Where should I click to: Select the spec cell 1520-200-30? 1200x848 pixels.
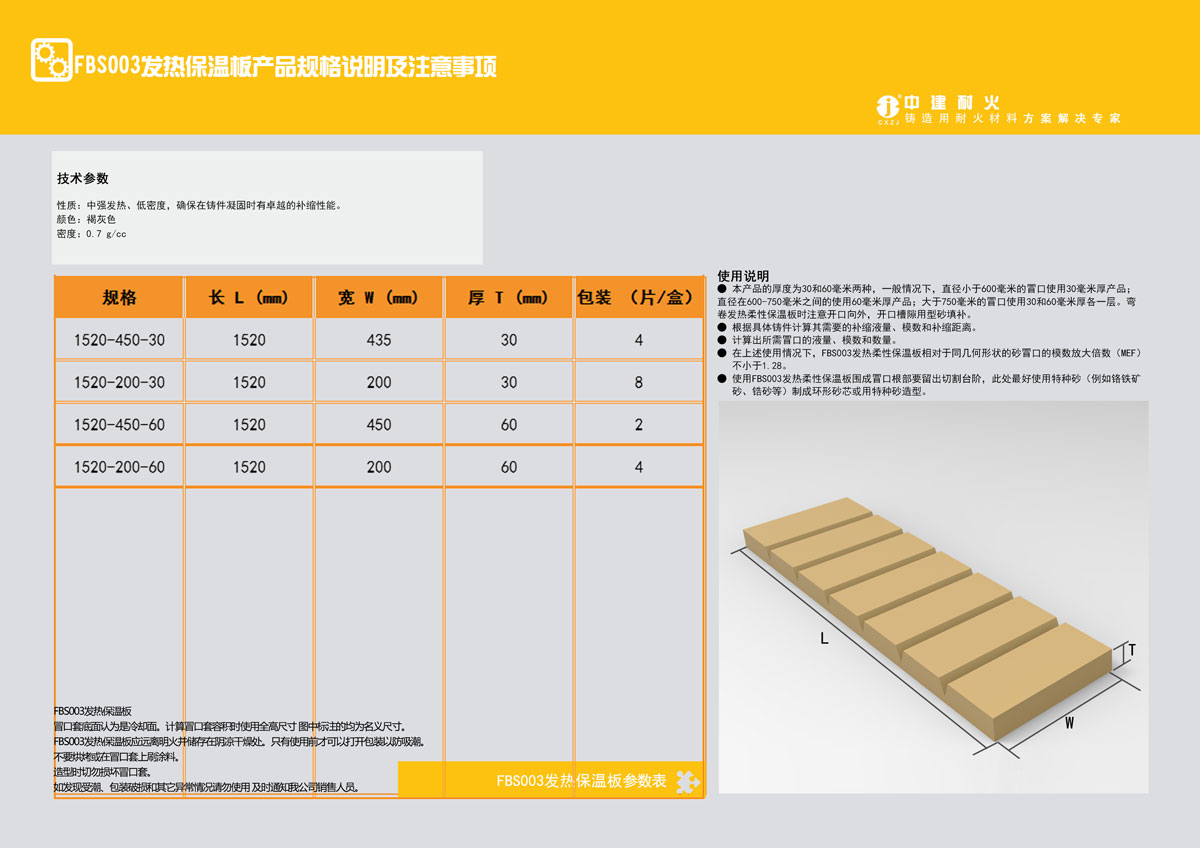pos(119,382)
